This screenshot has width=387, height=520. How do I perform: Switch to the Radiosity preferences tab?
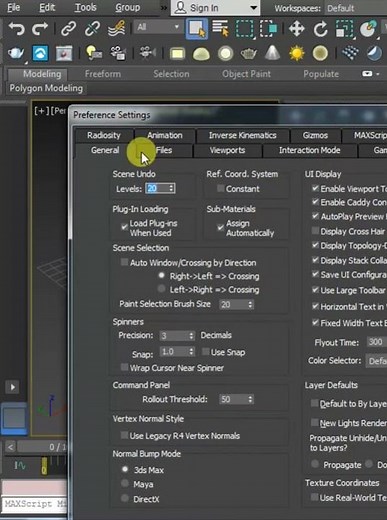(x=104, y=135)
